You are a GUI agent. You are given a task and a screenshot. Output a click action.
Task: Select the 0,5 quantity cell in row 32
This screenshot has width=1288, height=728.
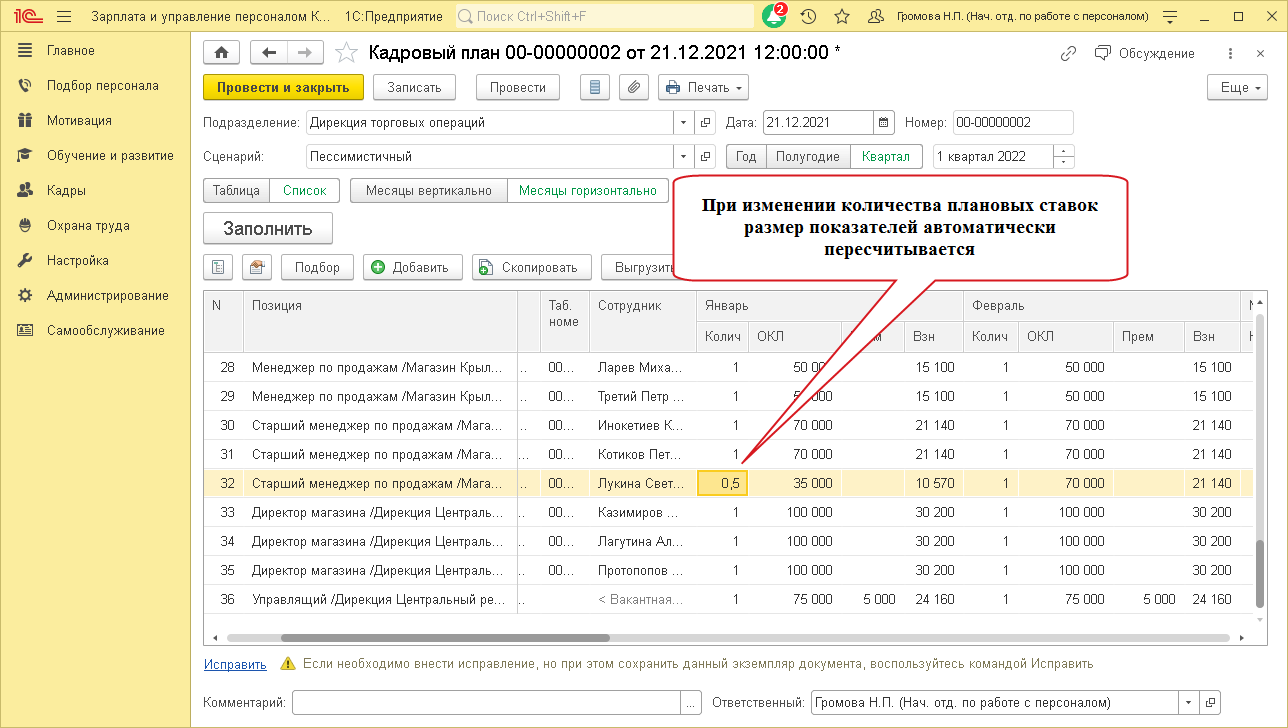722,483
